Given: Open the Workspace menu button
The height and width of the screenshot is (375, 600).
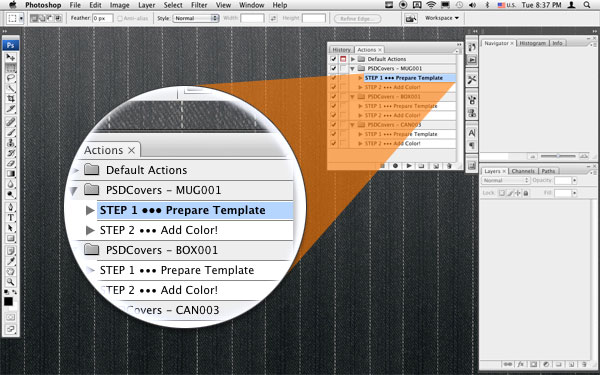Looking at the screenshot, I should click(442, 18).
